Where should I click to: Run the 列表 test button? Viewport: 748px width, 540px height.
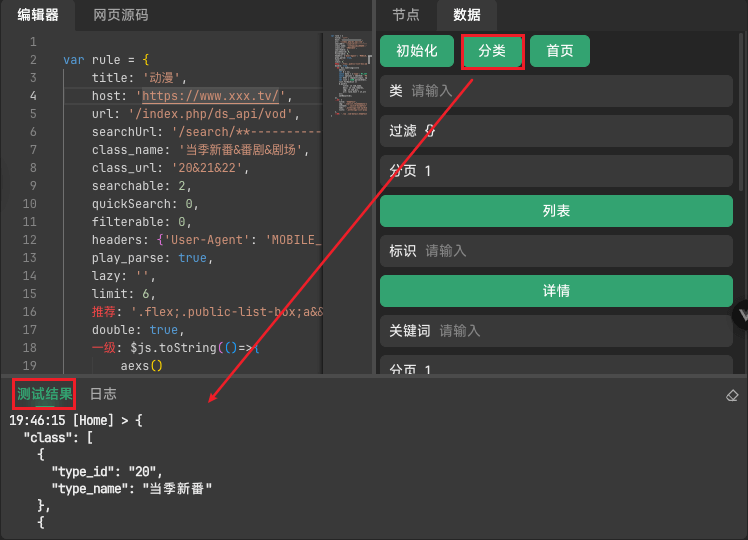556,211
